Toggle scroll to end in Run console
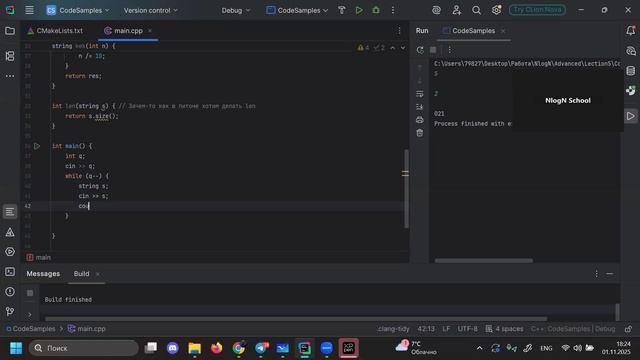Image resolution: width=640 pixels, height=360 pixels. [x=420, y=107]
